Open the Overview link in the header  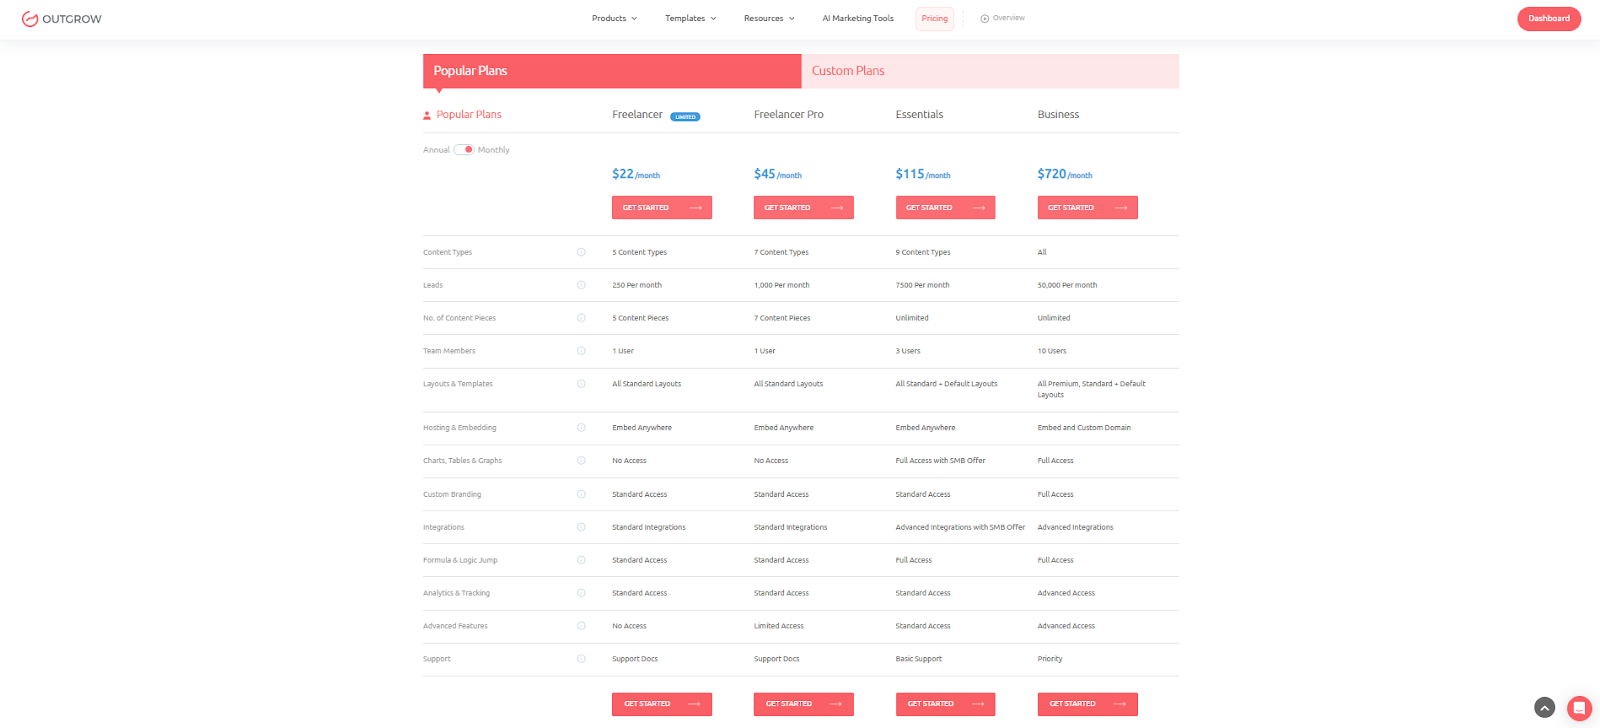tap(1003, 19)
